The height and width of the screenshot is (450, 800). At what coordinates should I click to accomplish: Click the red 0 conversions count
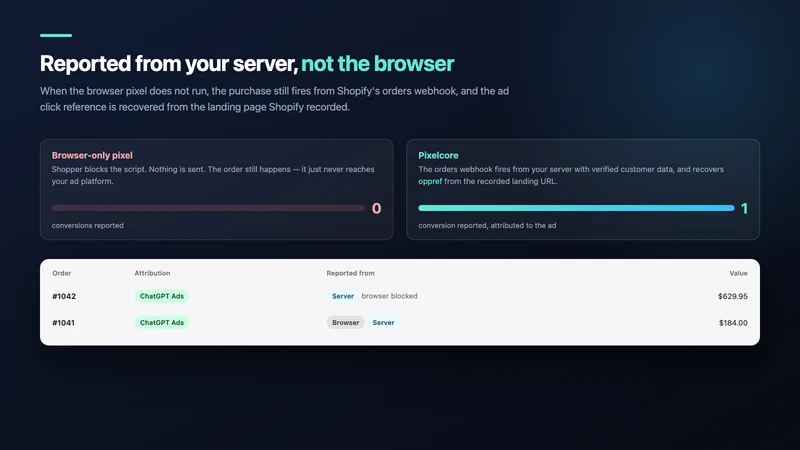[377, 208]
